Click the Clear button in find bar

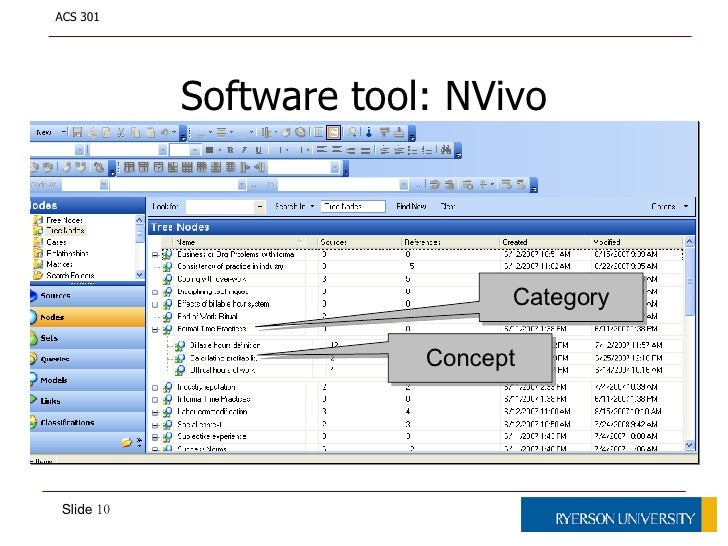pos(447,206)
